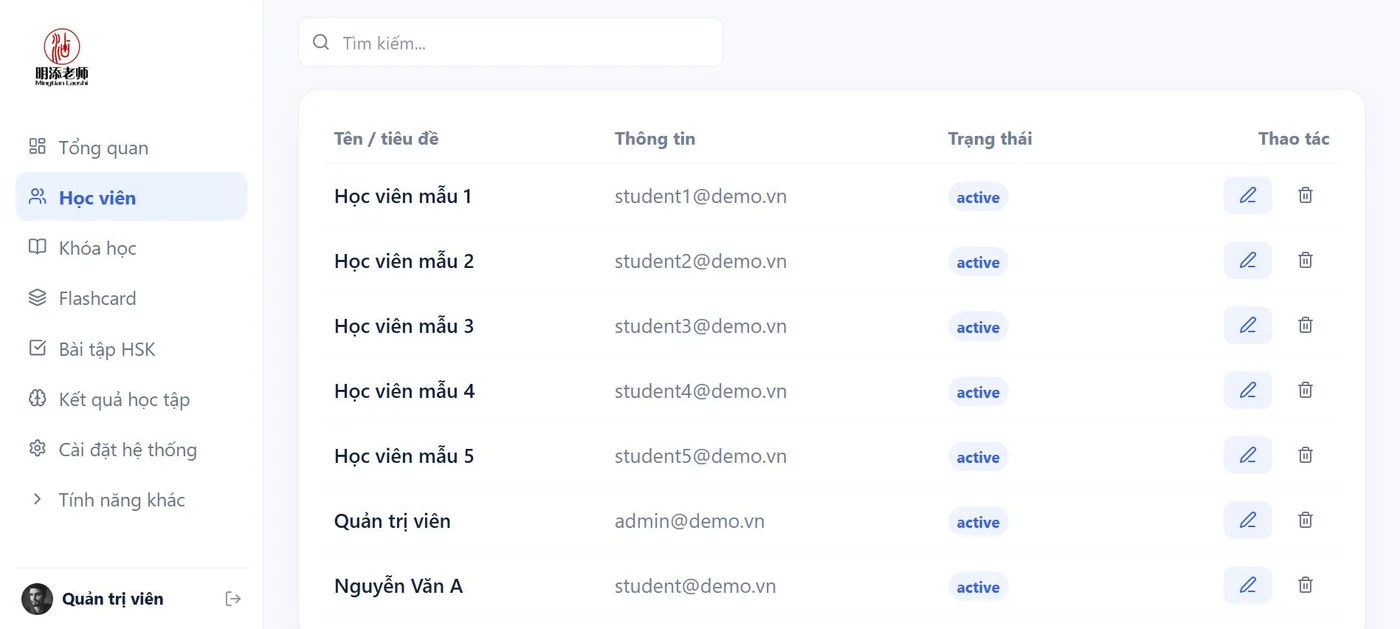Click the Kết quả học tập brain icon
The image size is (1400, 629).
click(x=37, y=398)
